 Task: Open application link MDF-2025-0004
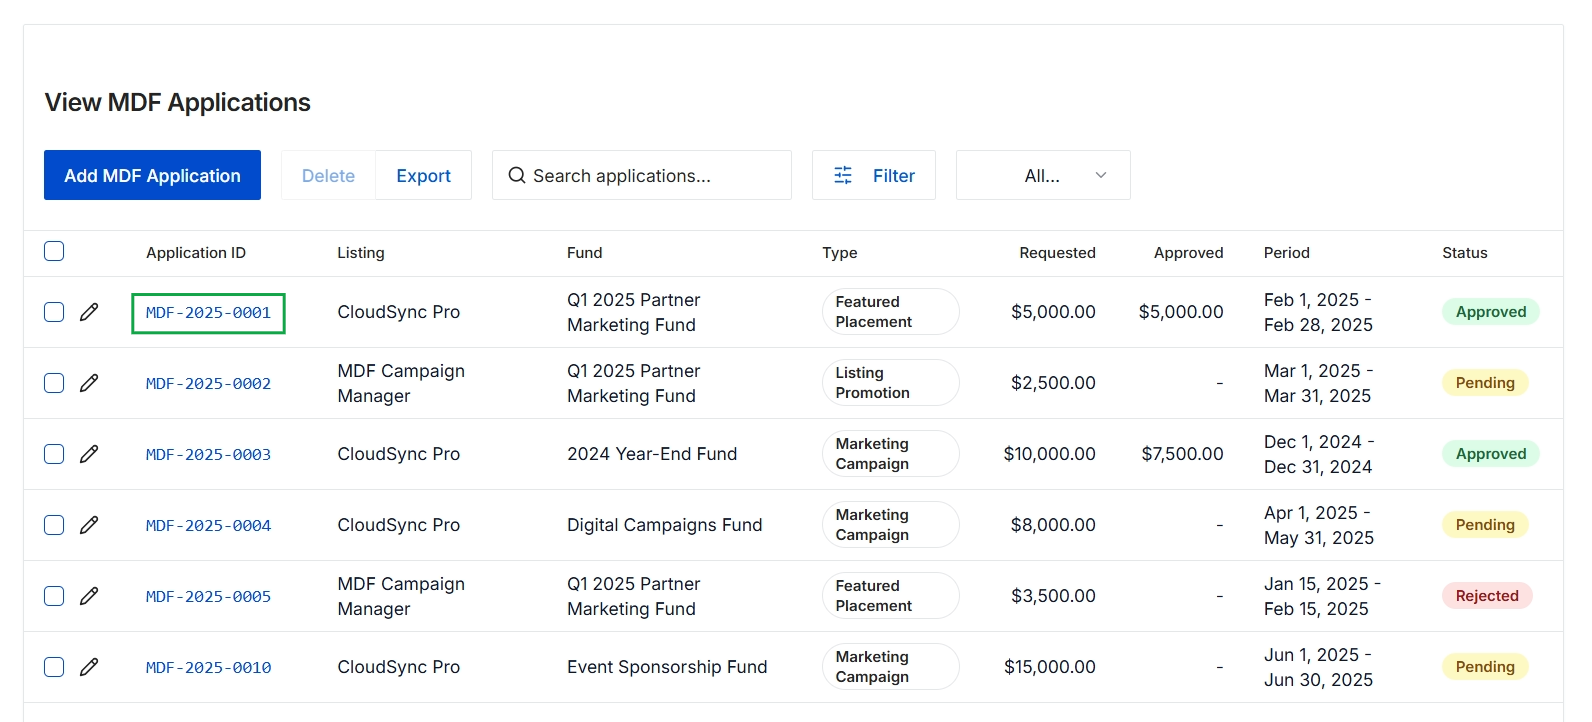208,525
